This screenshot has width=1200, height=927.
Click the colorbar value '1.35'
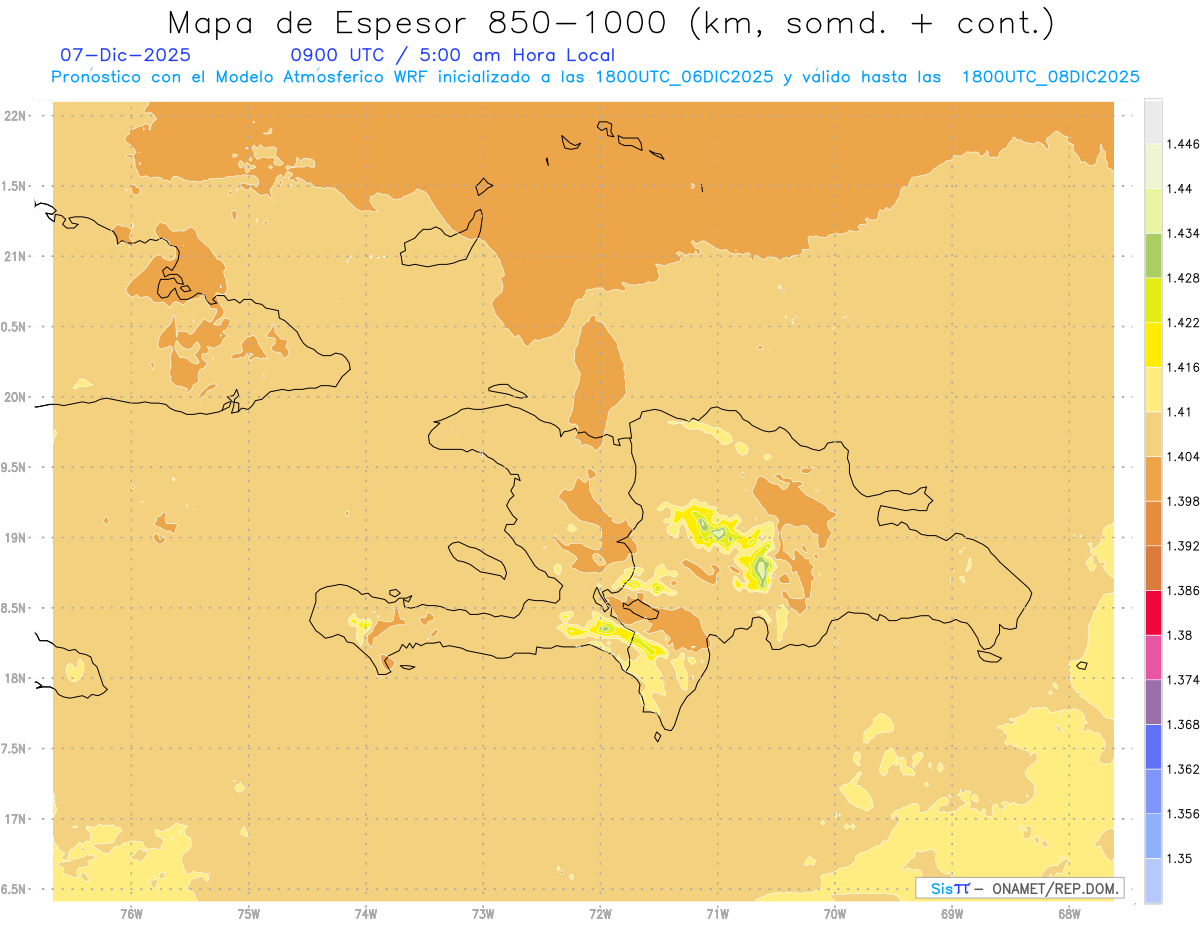pyautogui.click(x=1180, y=858)
